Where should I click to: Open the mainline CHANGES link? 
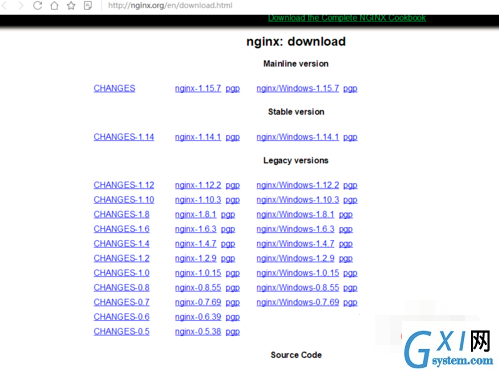tap(114, 88)
